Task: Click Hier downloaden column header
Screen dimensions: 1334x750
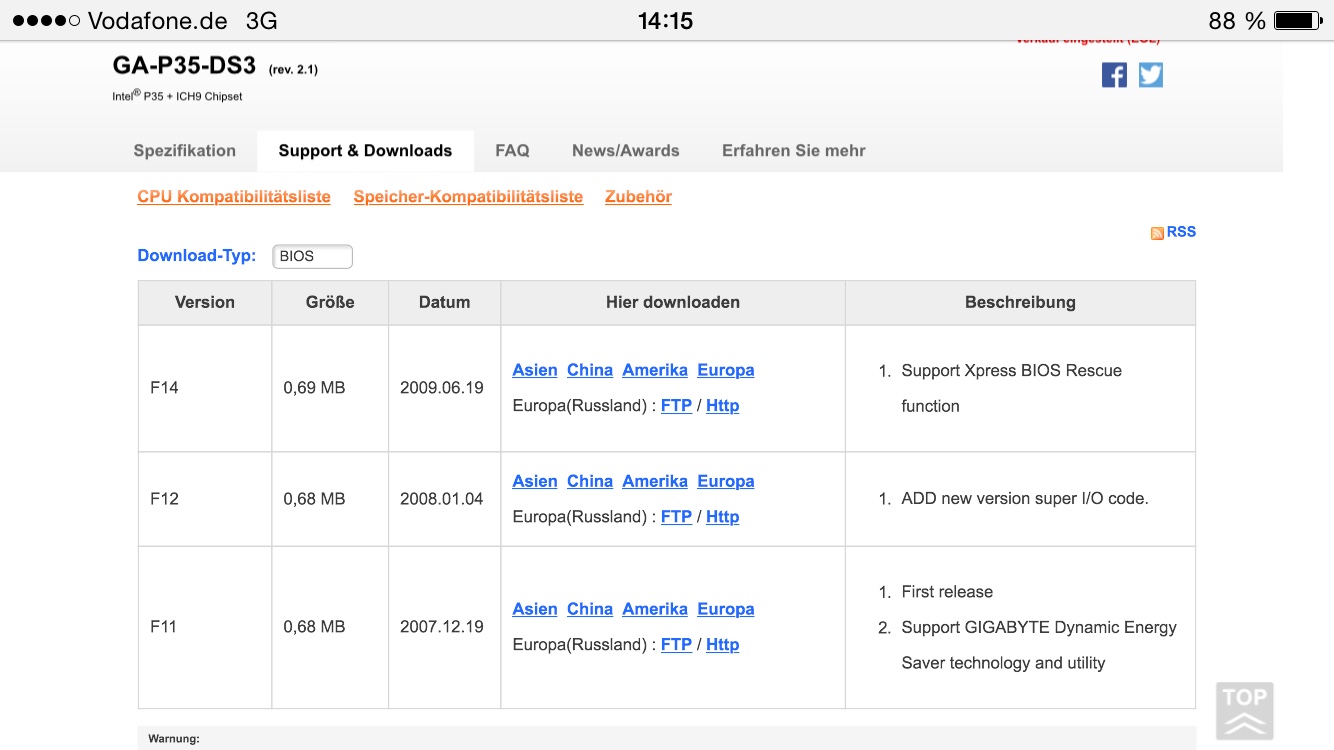Action: [x=673, y=302]
